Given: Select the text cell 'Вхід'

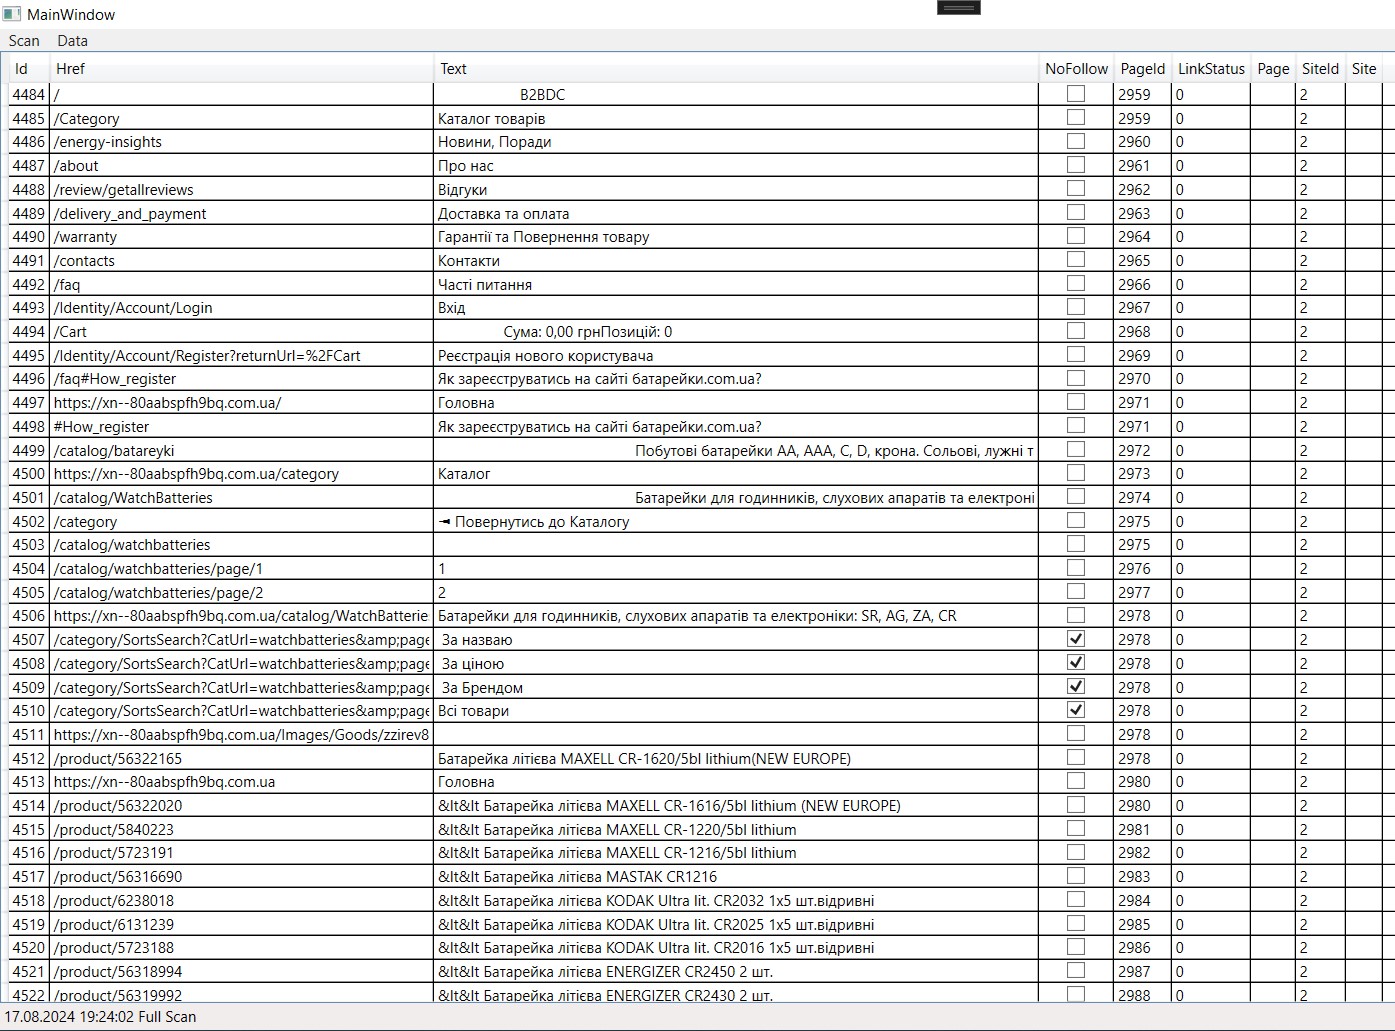Looking at the screenshot, I should click(x=736, y=308).
